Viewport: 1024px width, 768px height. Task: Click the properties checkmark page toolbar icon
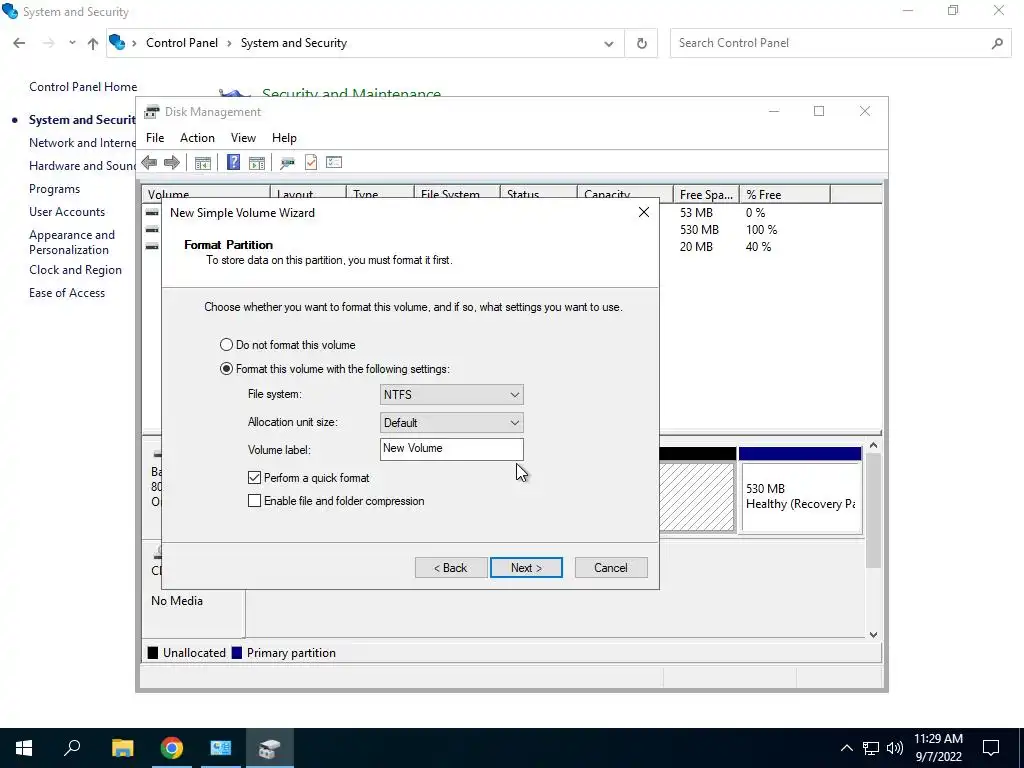pos(311,162)
